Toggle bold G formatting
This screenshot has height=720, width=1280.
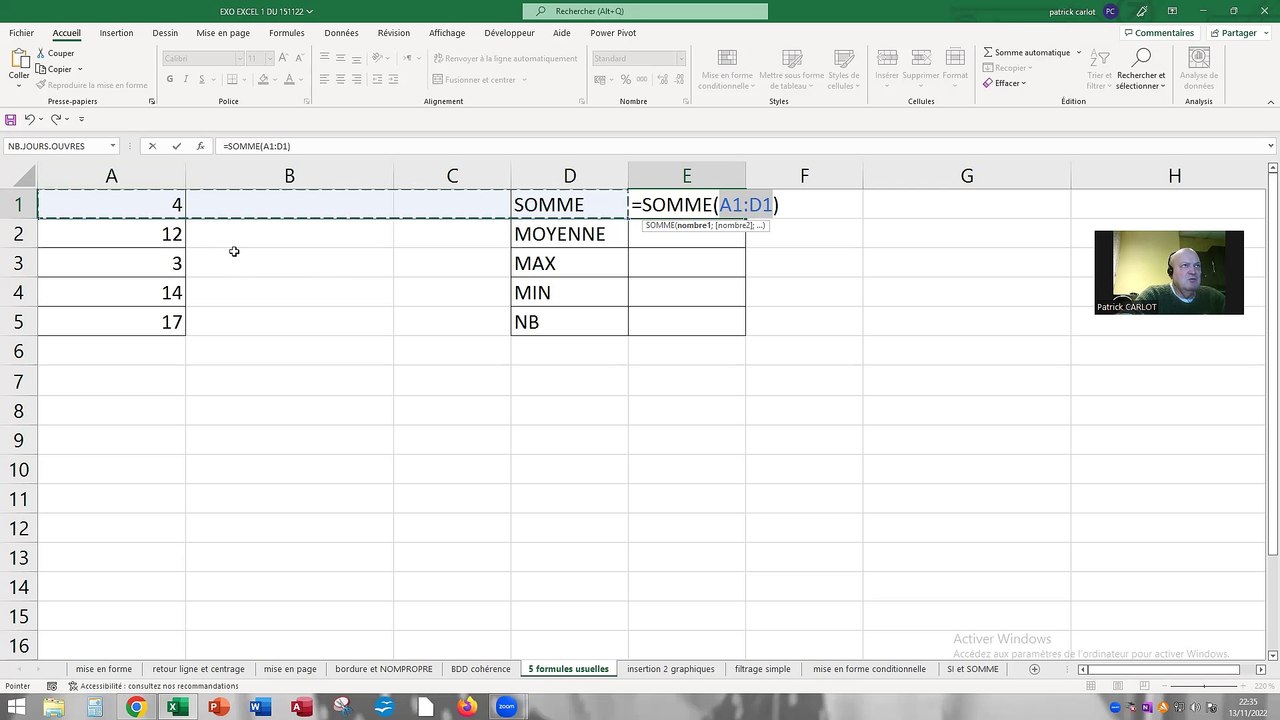170,80
